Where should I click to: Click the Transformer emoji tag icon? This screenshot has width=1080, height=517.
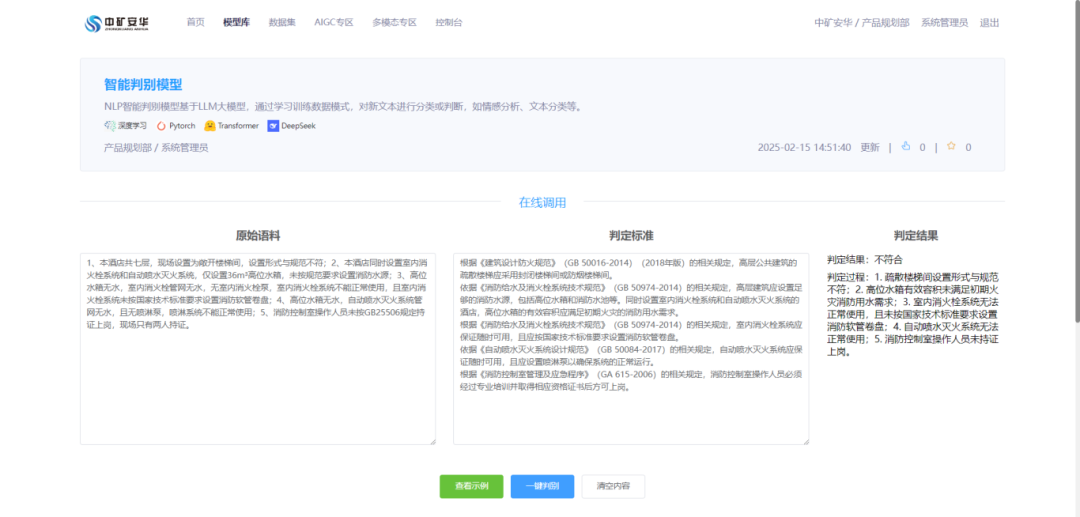pos(209,126)
